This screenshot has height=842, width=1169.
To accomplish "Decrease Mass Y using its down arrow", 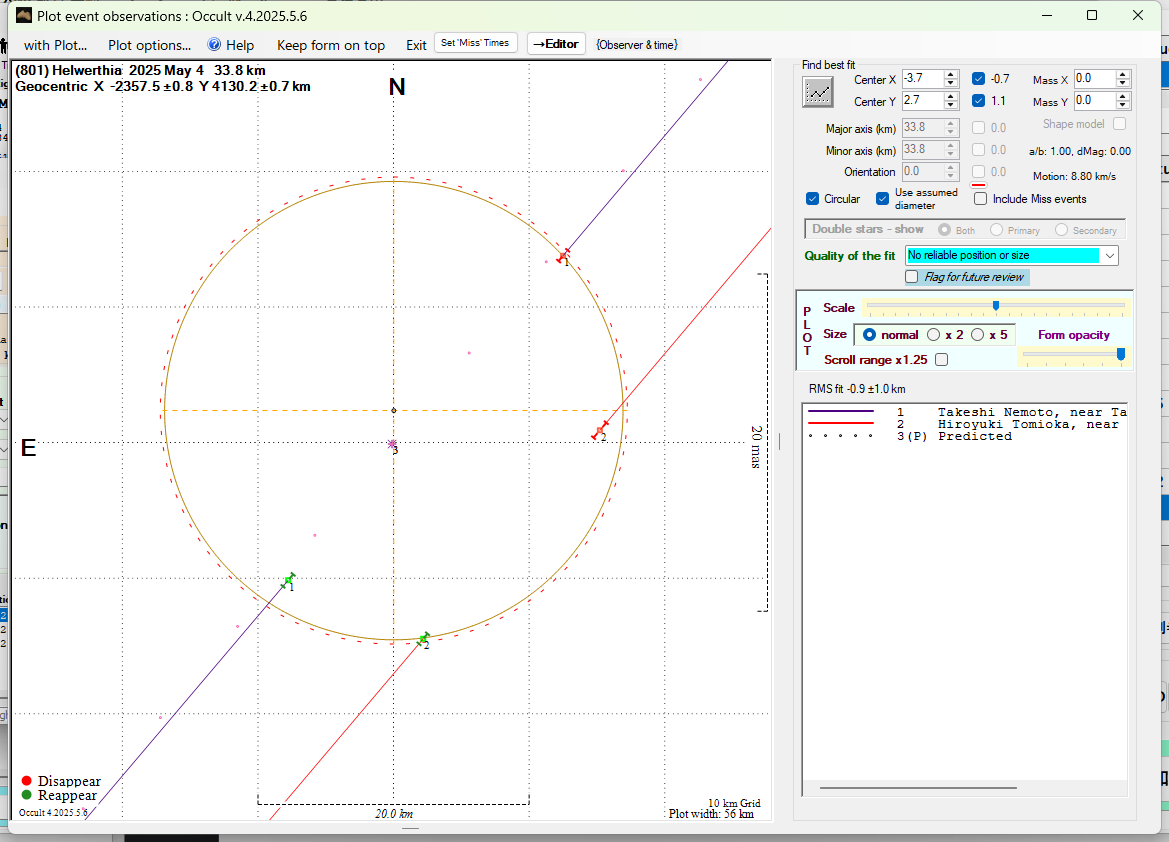I will pos(1123,106).
